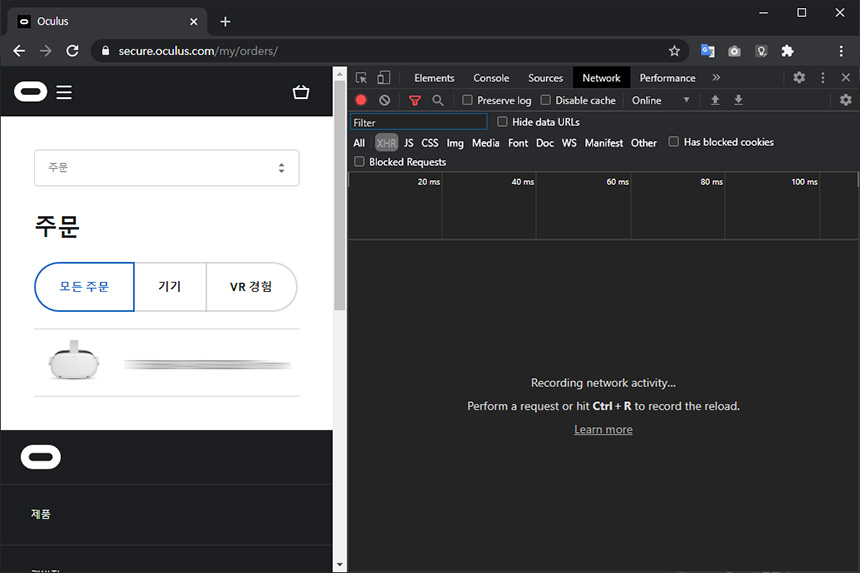Filter requests by WS

pos(569,143)
